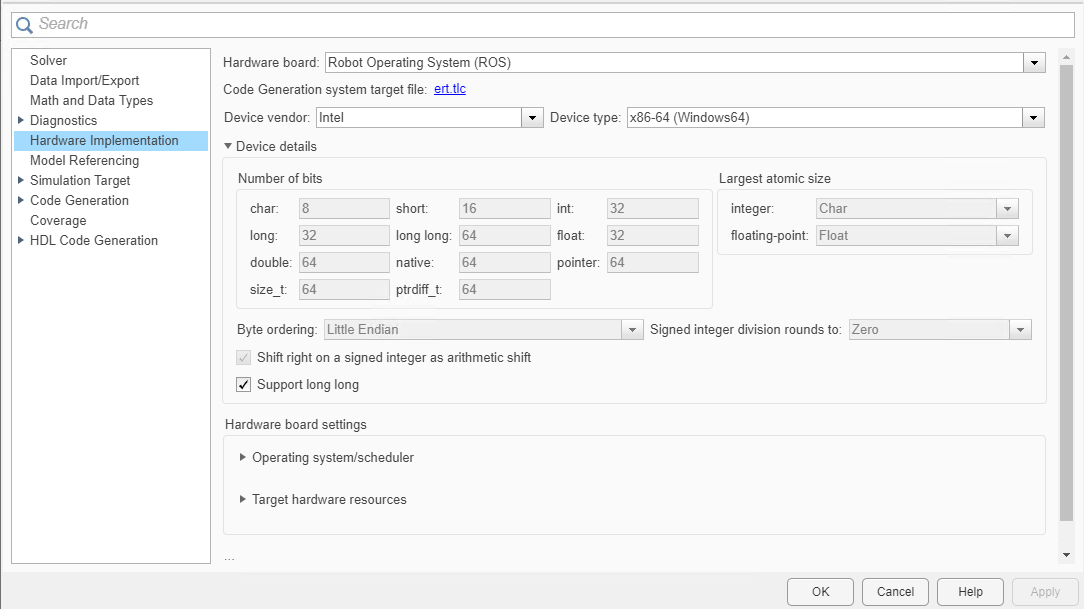Expand the Code Generation tree arrow
The width and height of the screenshot is (1084, 609).
(21, 201)
